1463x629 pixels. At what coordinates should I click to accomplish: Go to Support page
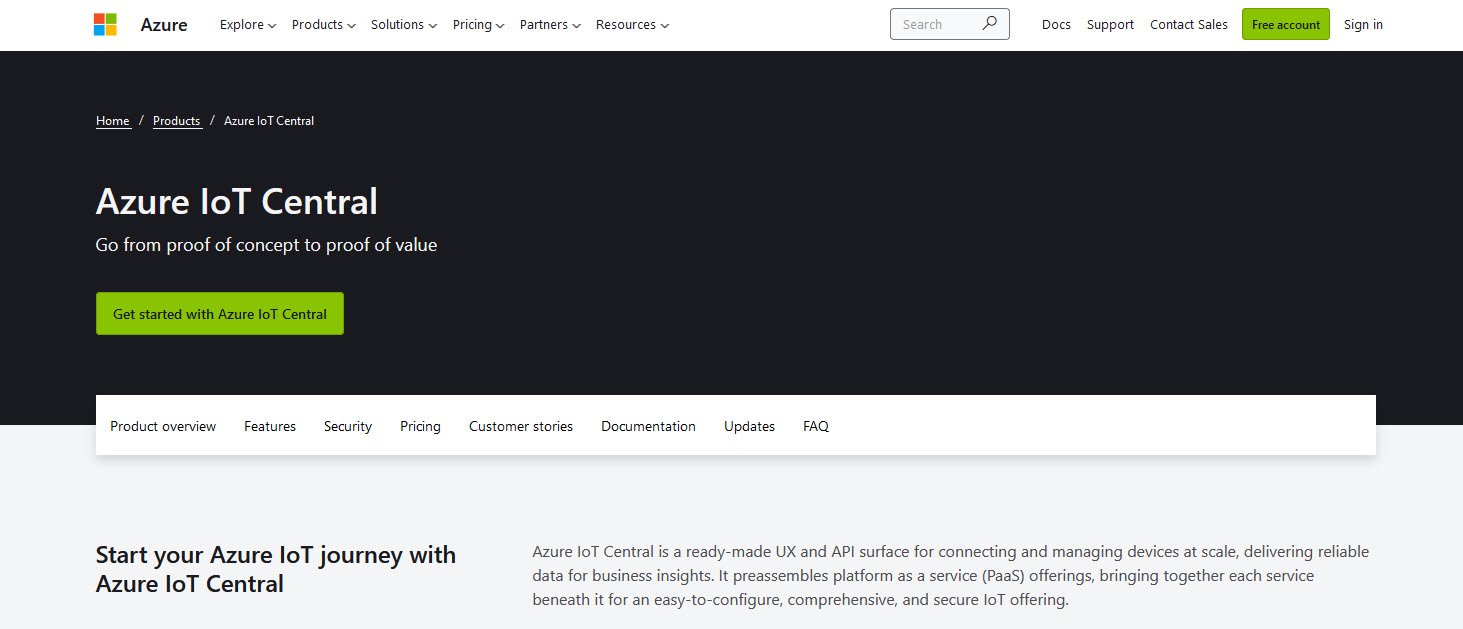point(1110,24)
